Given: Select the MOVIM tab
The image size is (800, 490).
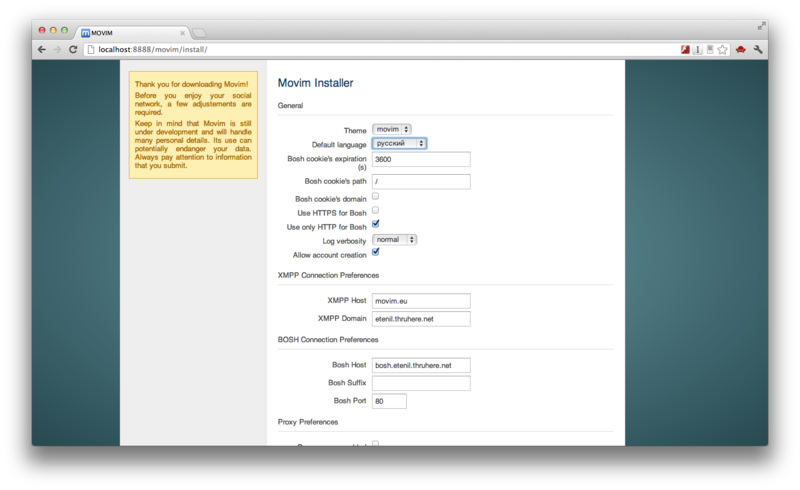Looking at the screenshot, I should point(133,33).
